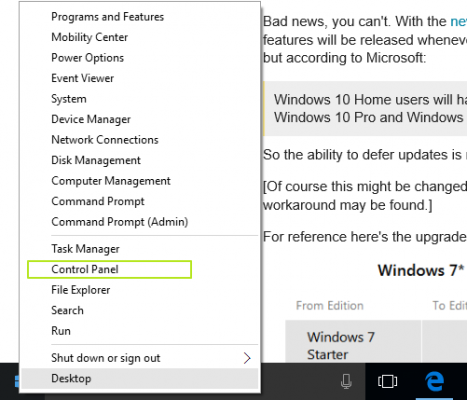
Task: Click the Windows 7* heading
Action: coord(421,270)
